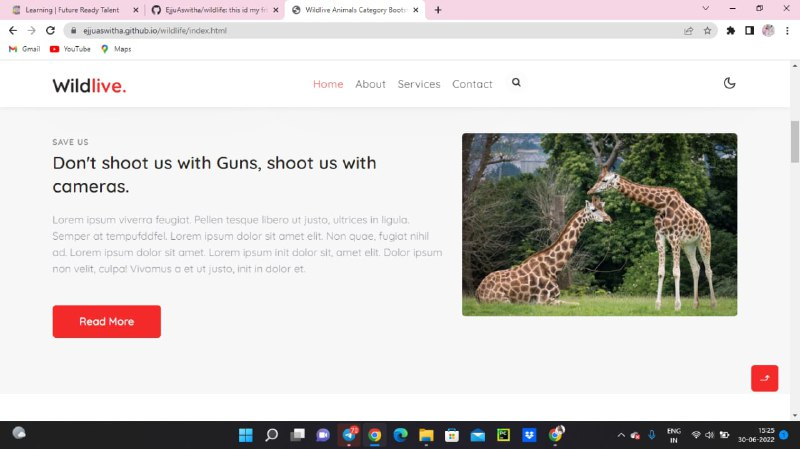The image size is (800, 449).
Task: Open Microsoft Store from taskbar
Action: point(452,435)
